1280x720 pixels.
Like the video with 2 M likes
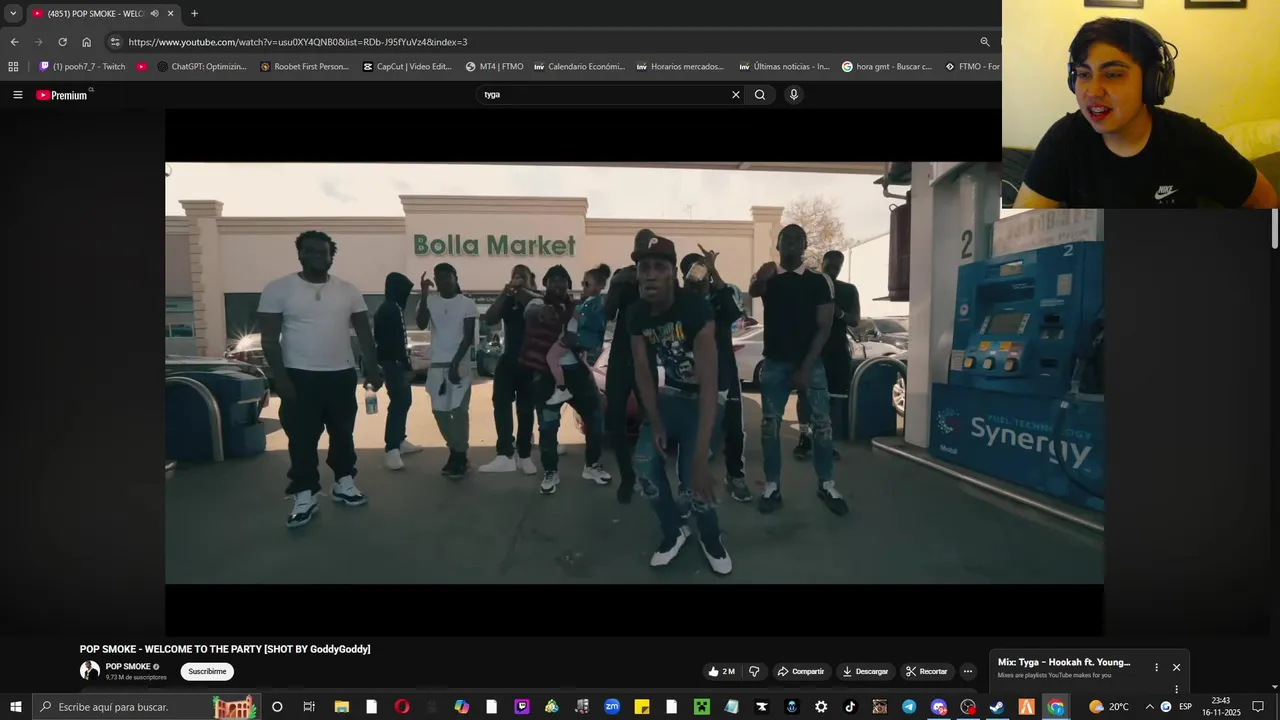[721, 671]
